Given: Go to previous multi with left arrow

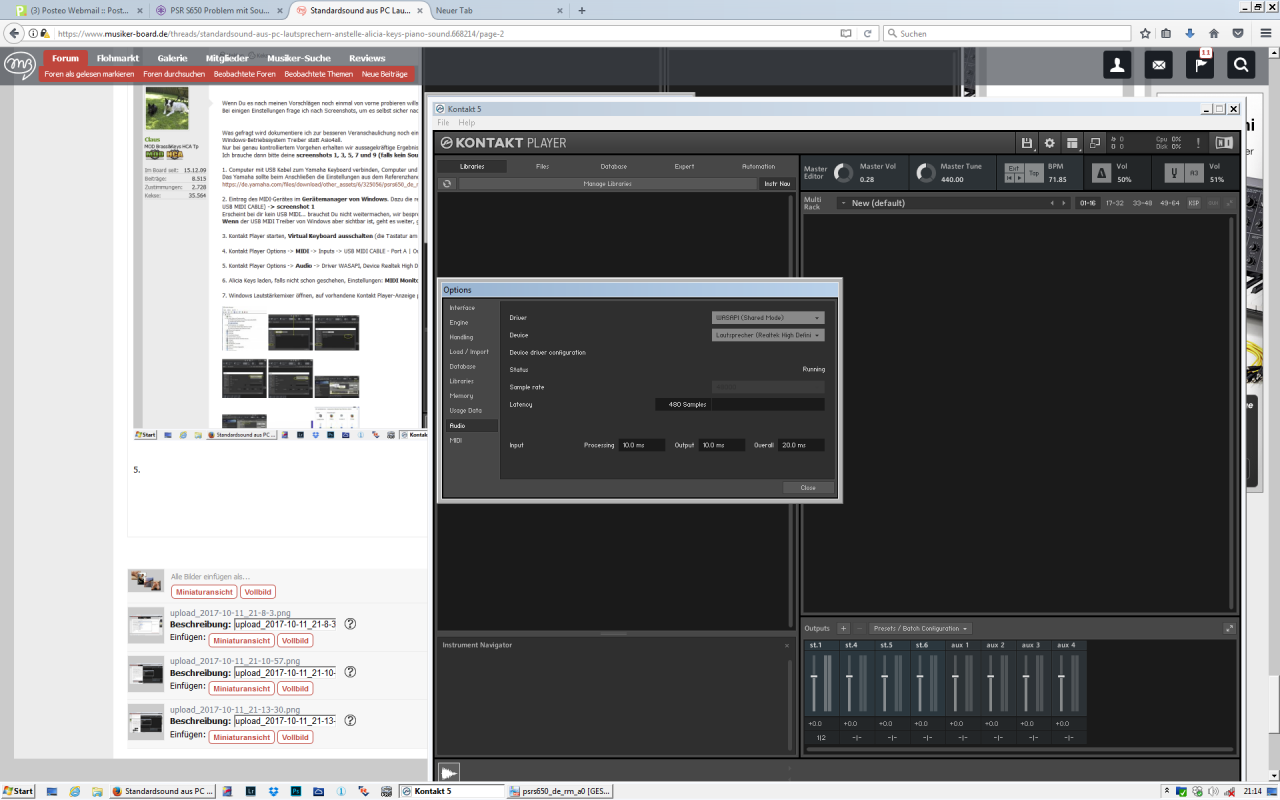Looking at the screenshot, I should (1052, 203).
